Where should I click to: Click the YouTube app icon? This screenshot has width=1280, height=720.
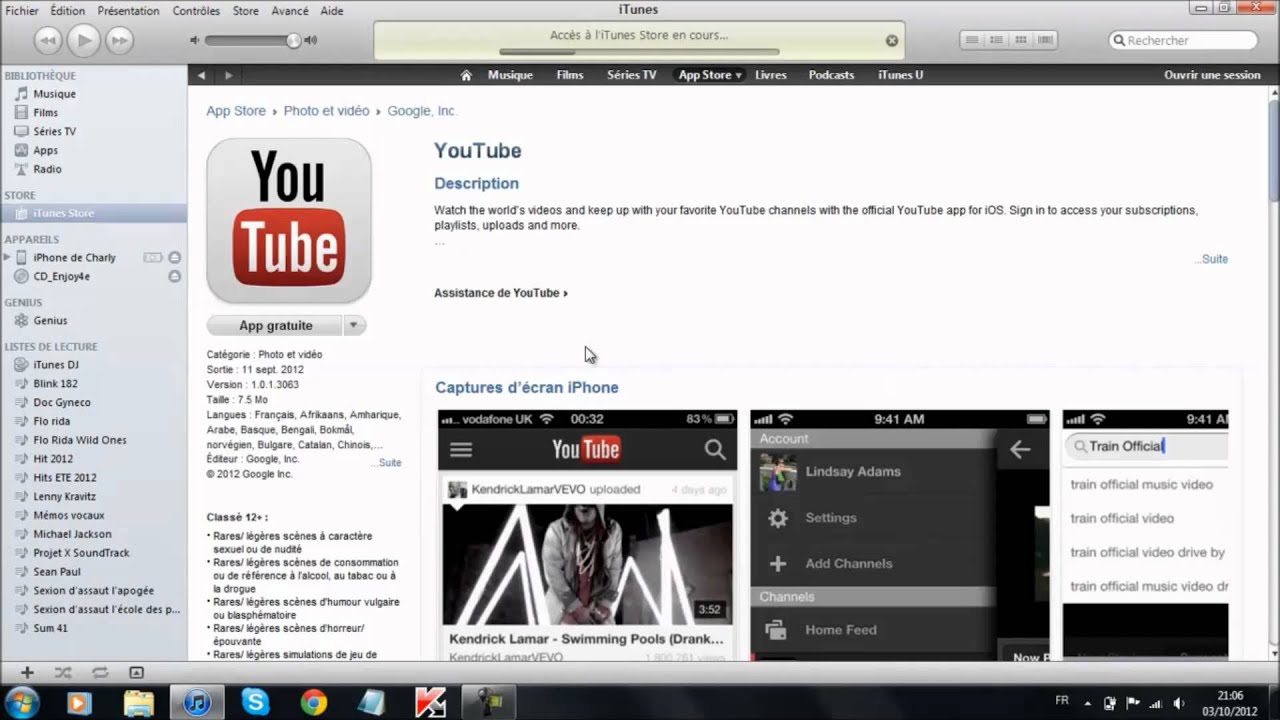pos(289,221)
